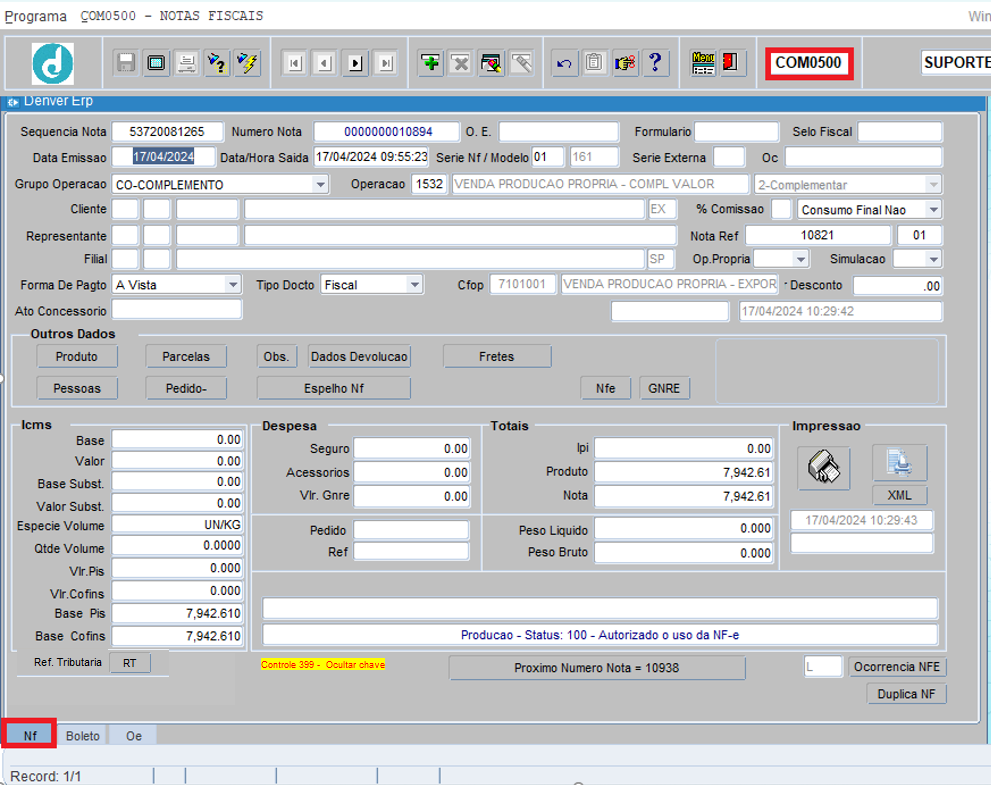Open the Forma De Pagto dropdown
The width and height of the screenshot is (991, 785).
coord(233,284)
